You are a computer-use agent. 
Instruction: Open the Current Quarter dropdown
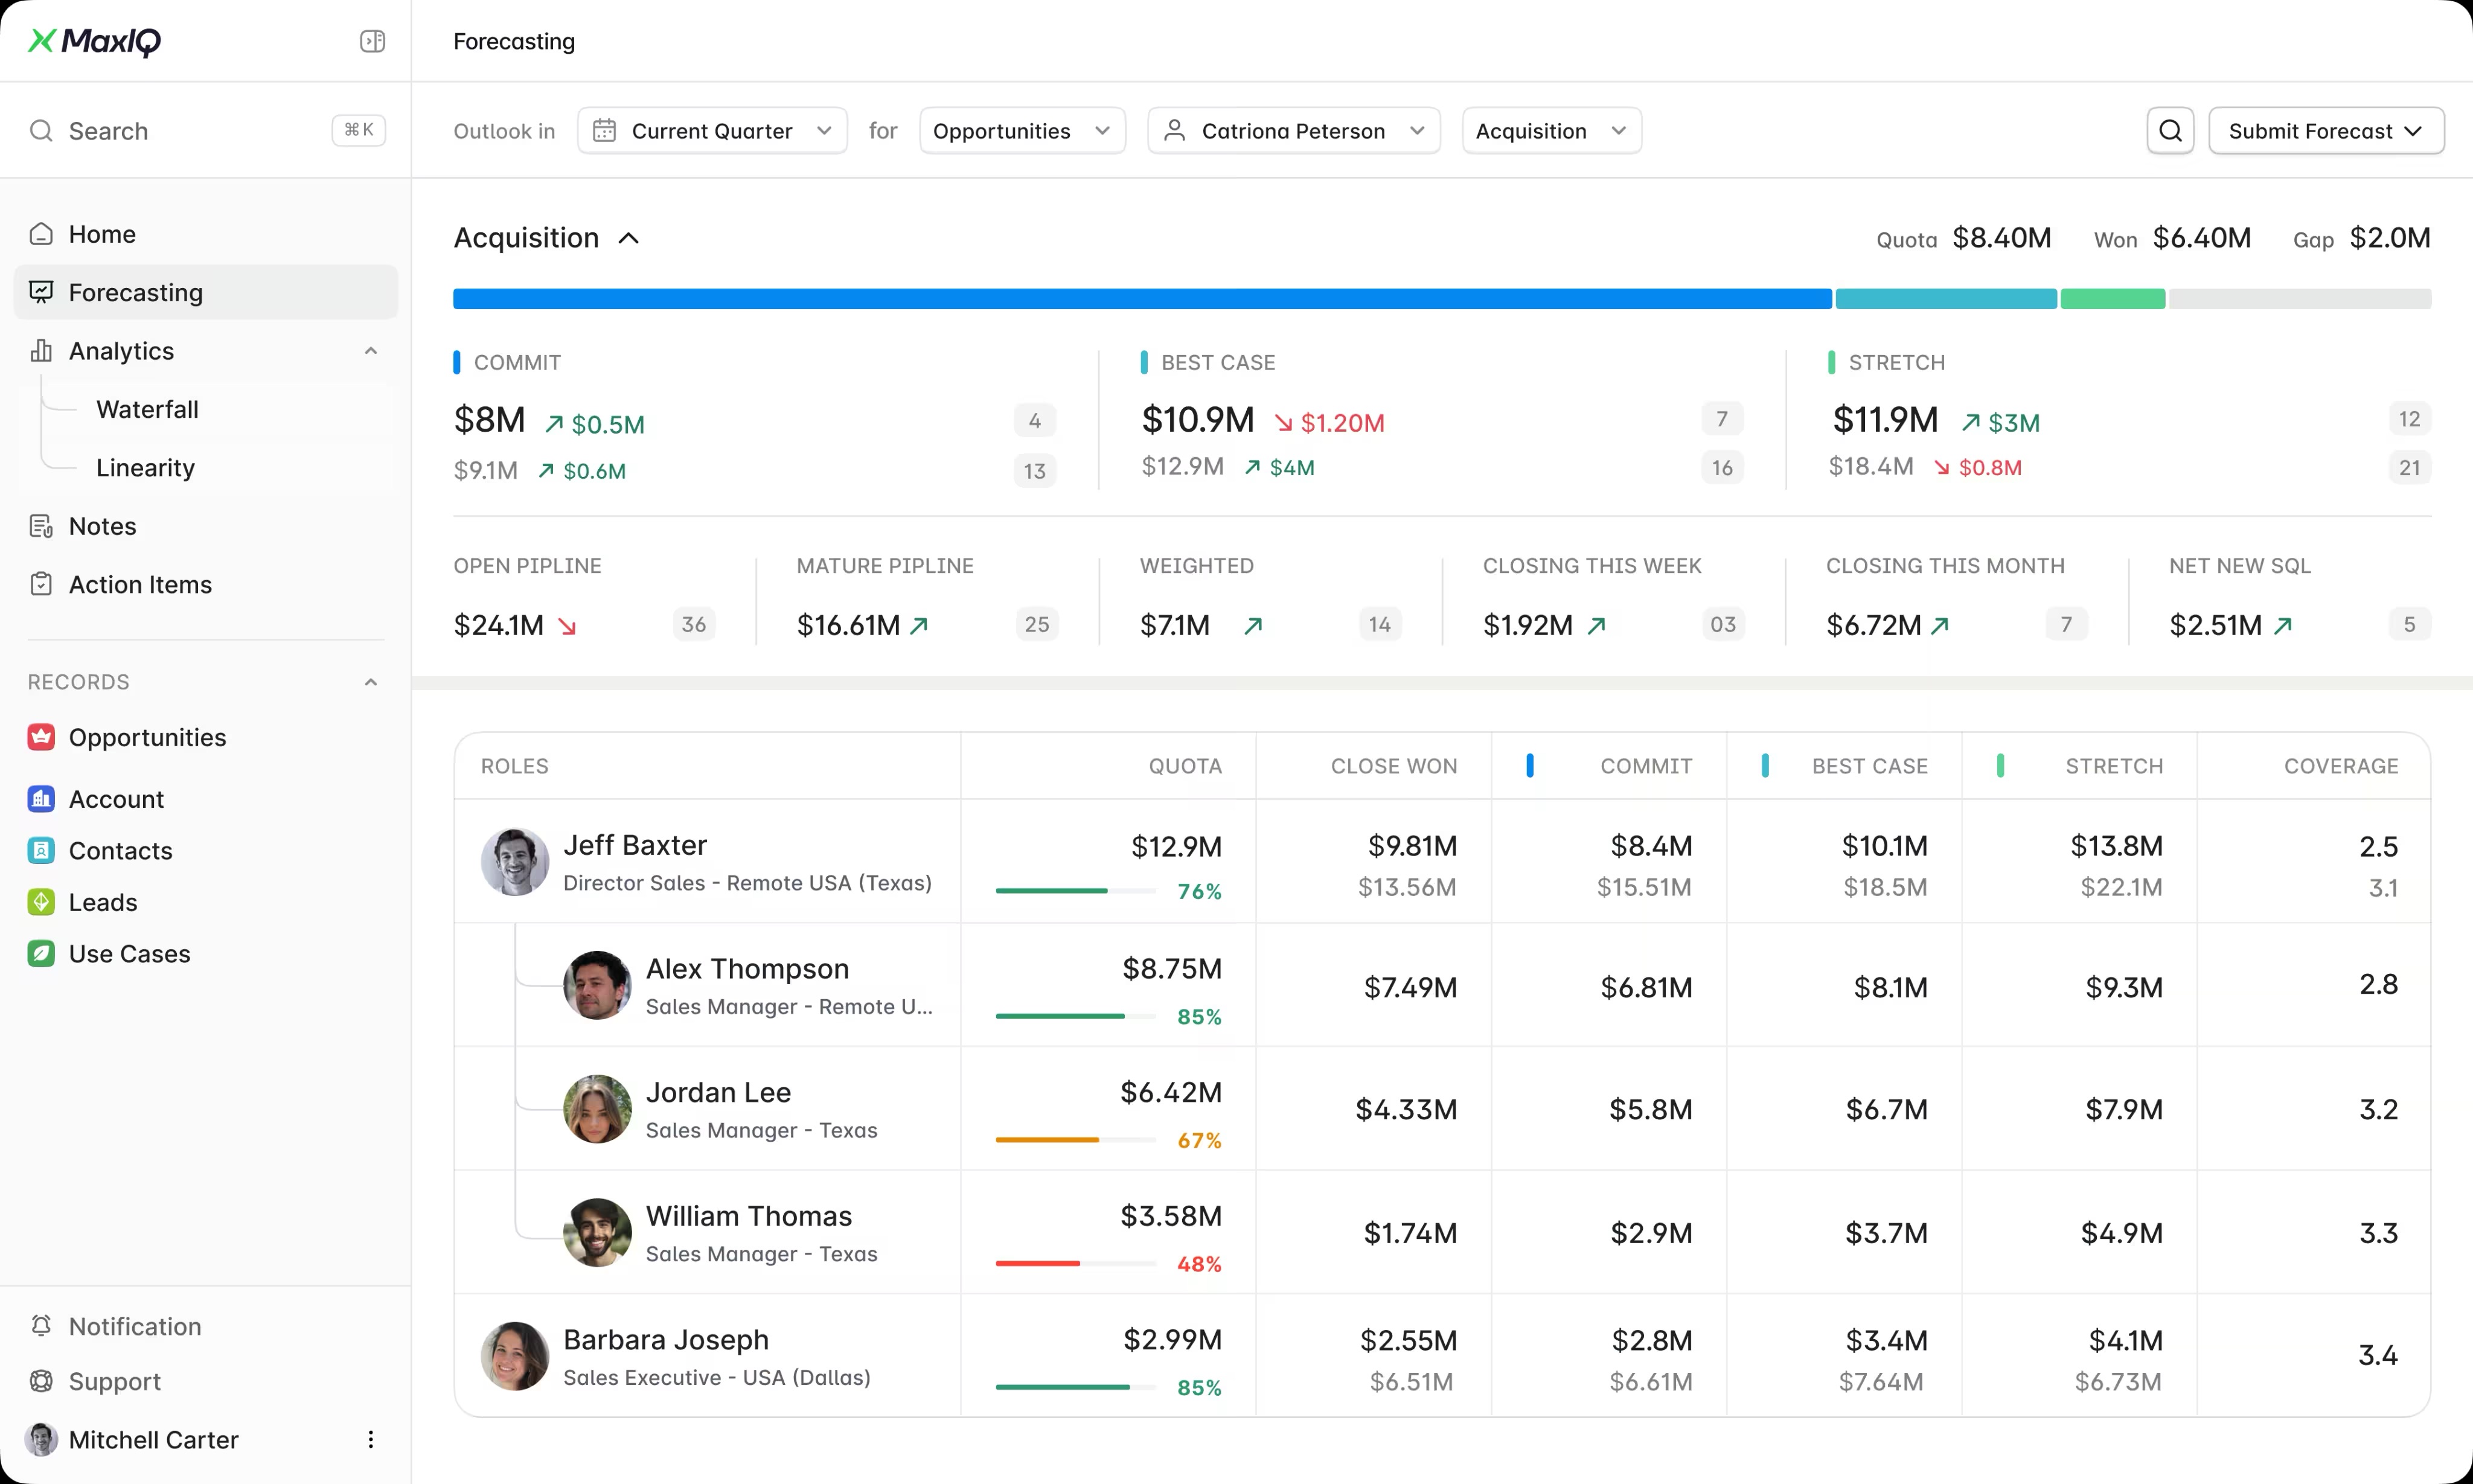[x=712, y=131]
